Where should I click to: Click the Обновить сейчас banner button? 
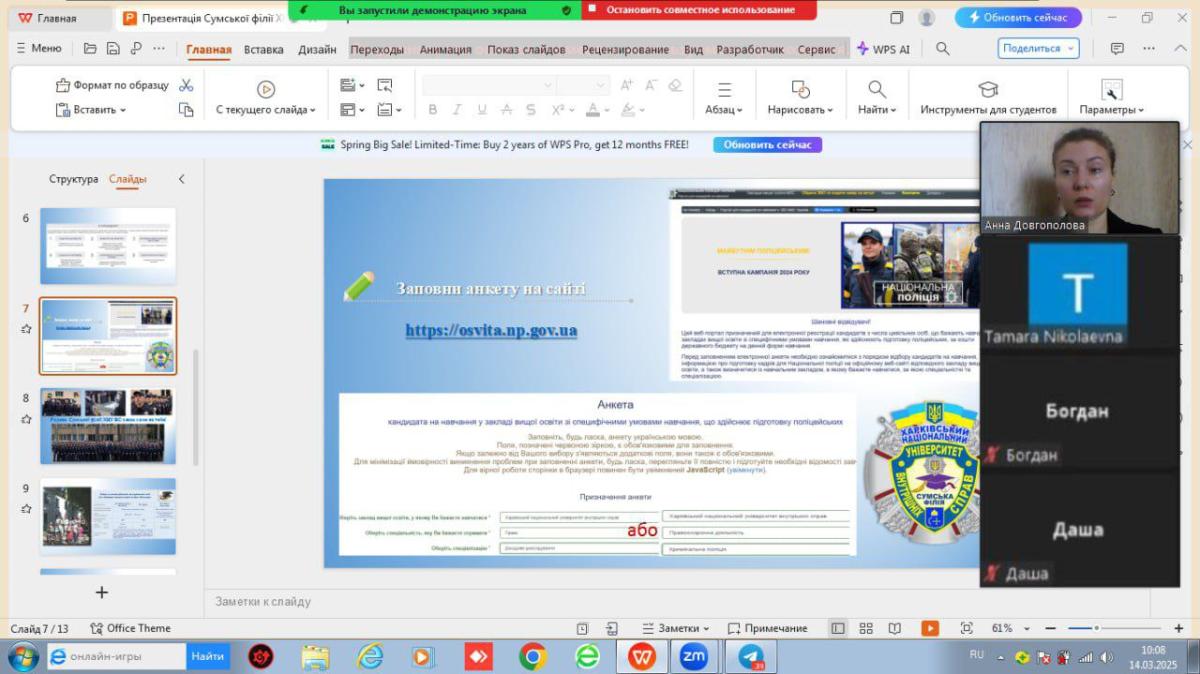click(767, 145)
